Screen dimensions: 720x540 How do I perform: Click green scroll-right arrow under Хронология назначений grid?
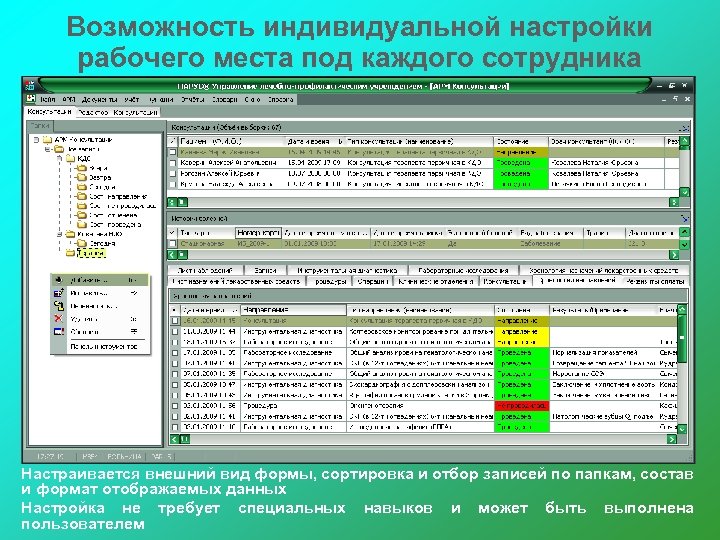coord(672,439)
